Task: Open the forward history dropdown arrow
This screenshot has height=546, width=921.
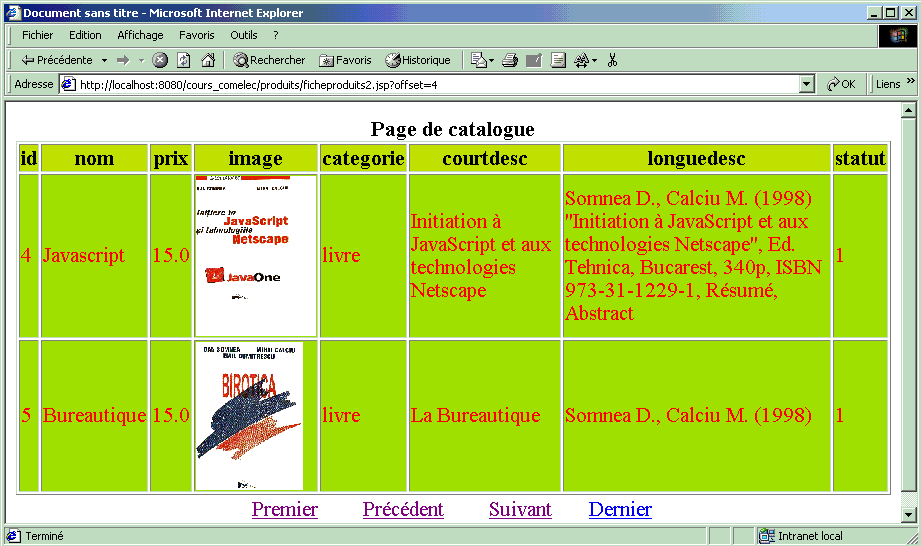Action: coord(141,60)
